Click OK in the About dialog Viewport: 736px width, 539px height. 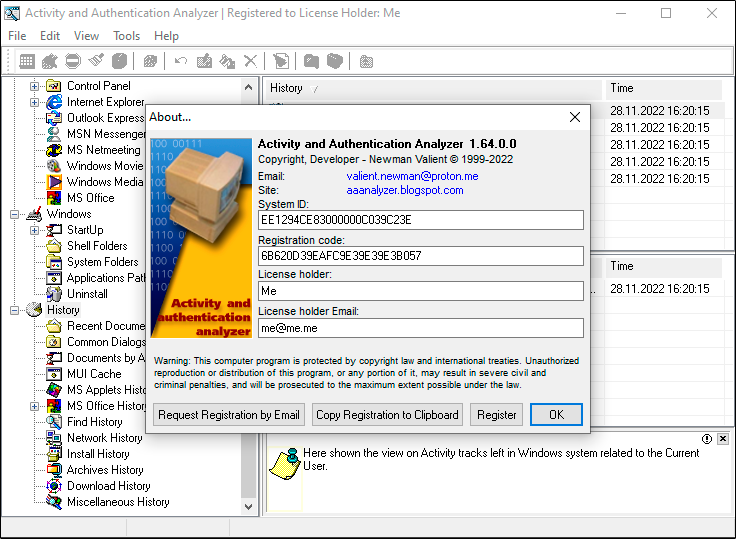tap(557, 415)
